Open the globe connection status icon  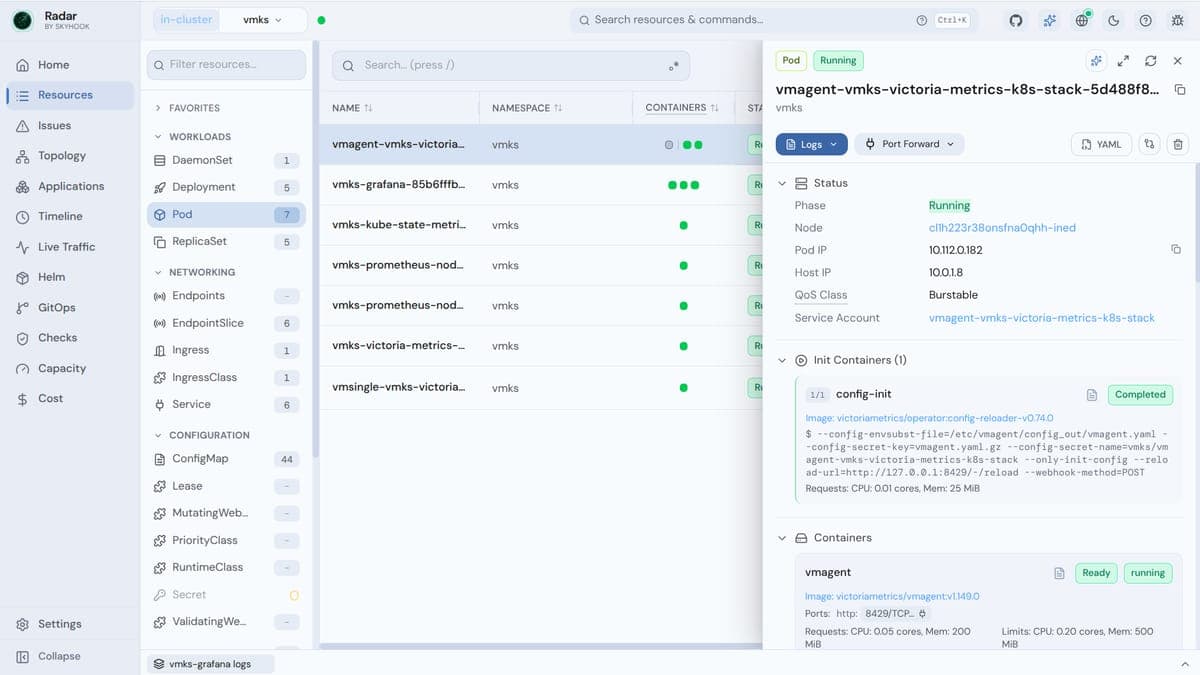[x=1082, y=20]
